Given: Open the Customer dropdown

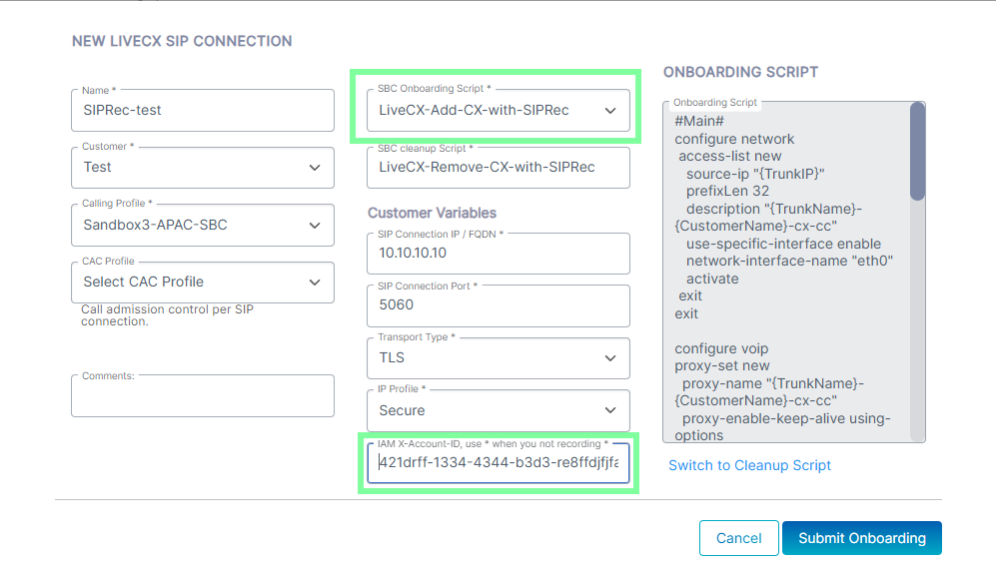Looking at the screenshot, I should point(202,167).
